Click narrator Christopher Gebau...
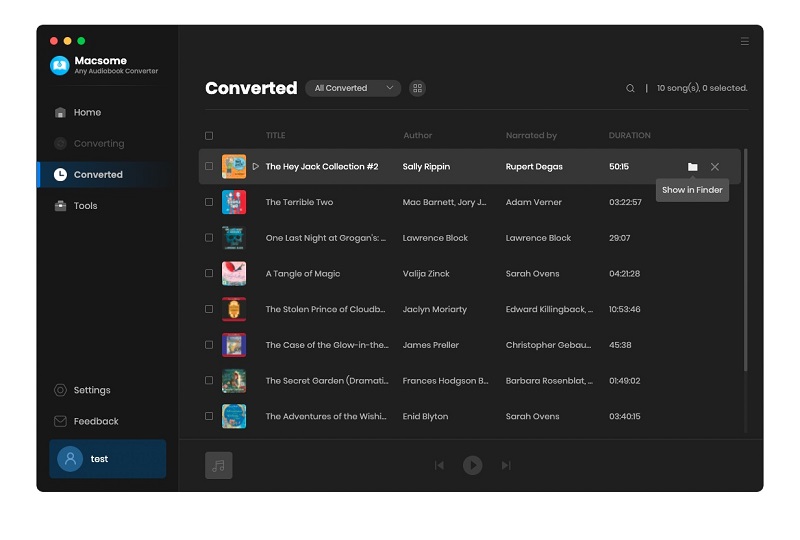 (548, 345)
